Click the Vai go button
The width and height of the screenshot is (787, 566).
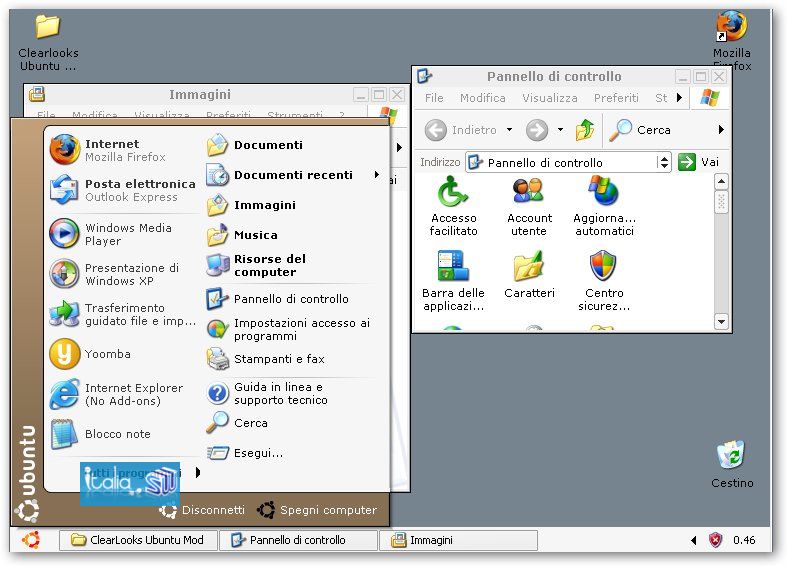pyautogui.click(x=698, y=162)
